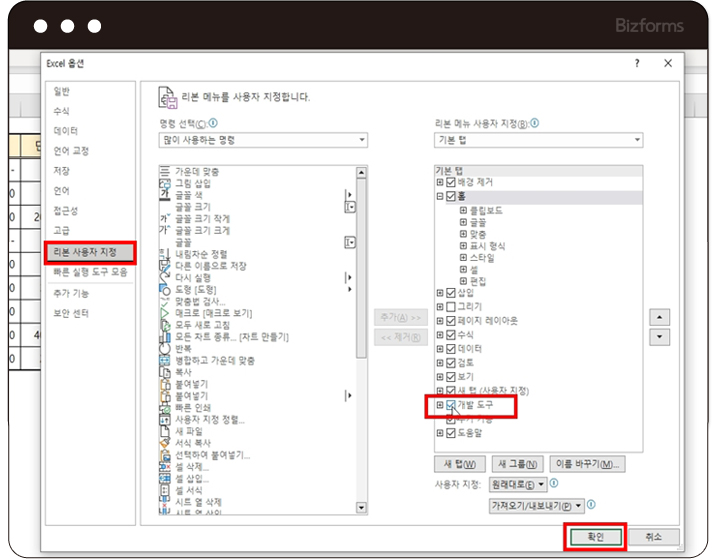Toggle the 도움말 tab checkbox
Screen dimensions: 715x560
coord(451,433)
